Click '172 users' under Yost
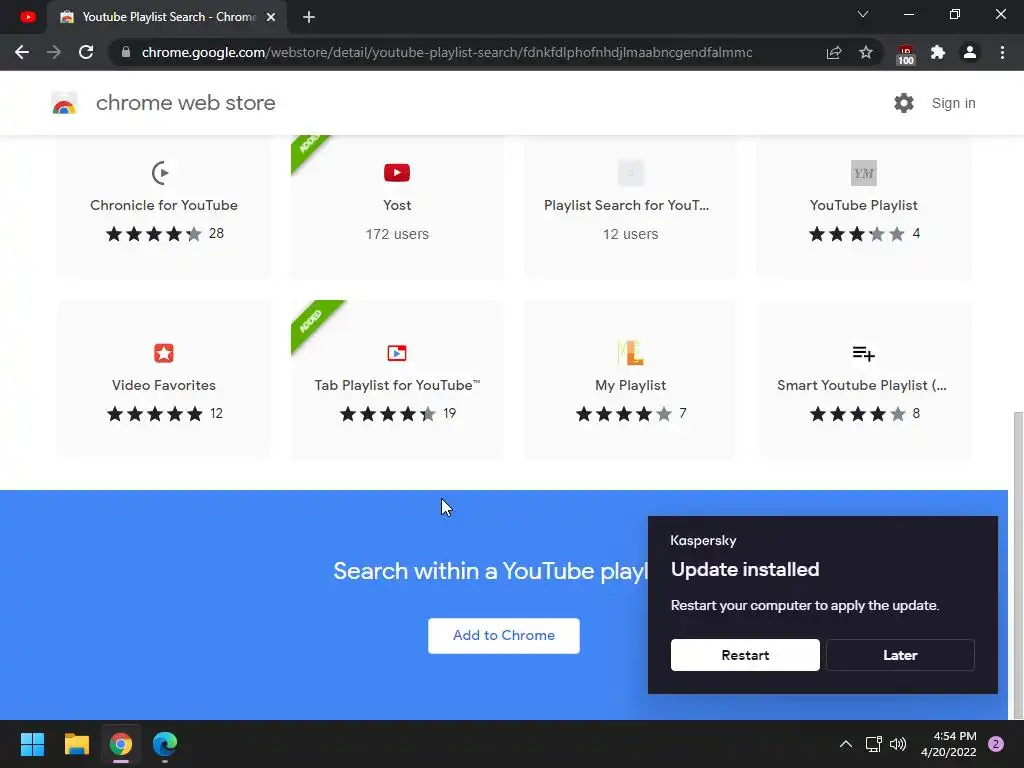The width and height of the screenshot is (1024, 768). point(397,234)
